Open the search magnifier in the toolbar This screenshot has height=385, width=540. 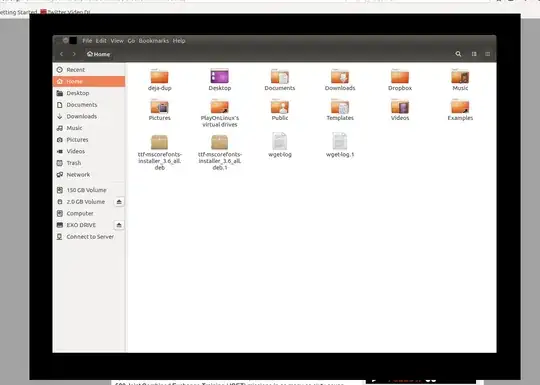coord(458,54)
